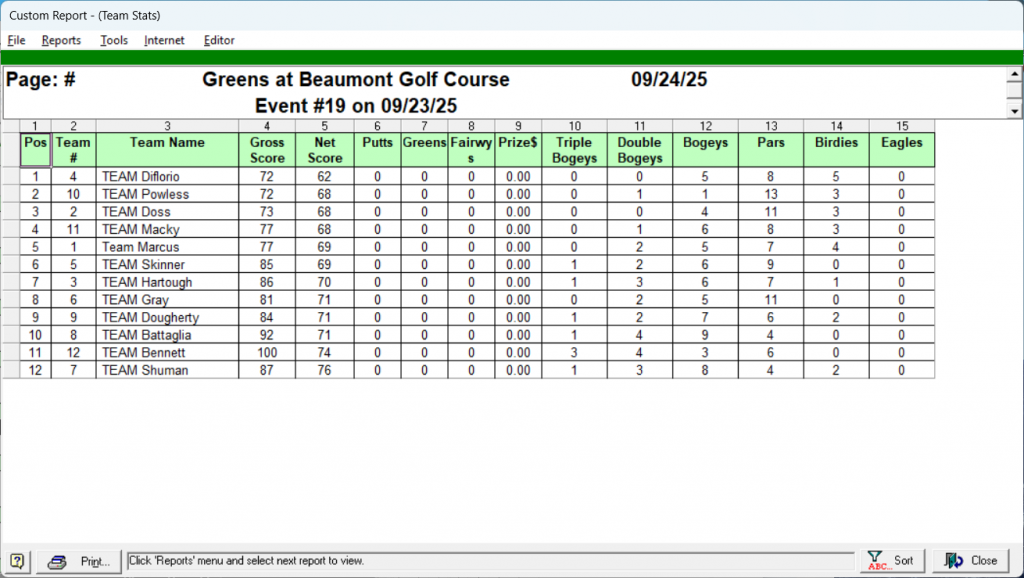Open the Tools menu
Viewport: 1024px width, 578px height.
114,41
